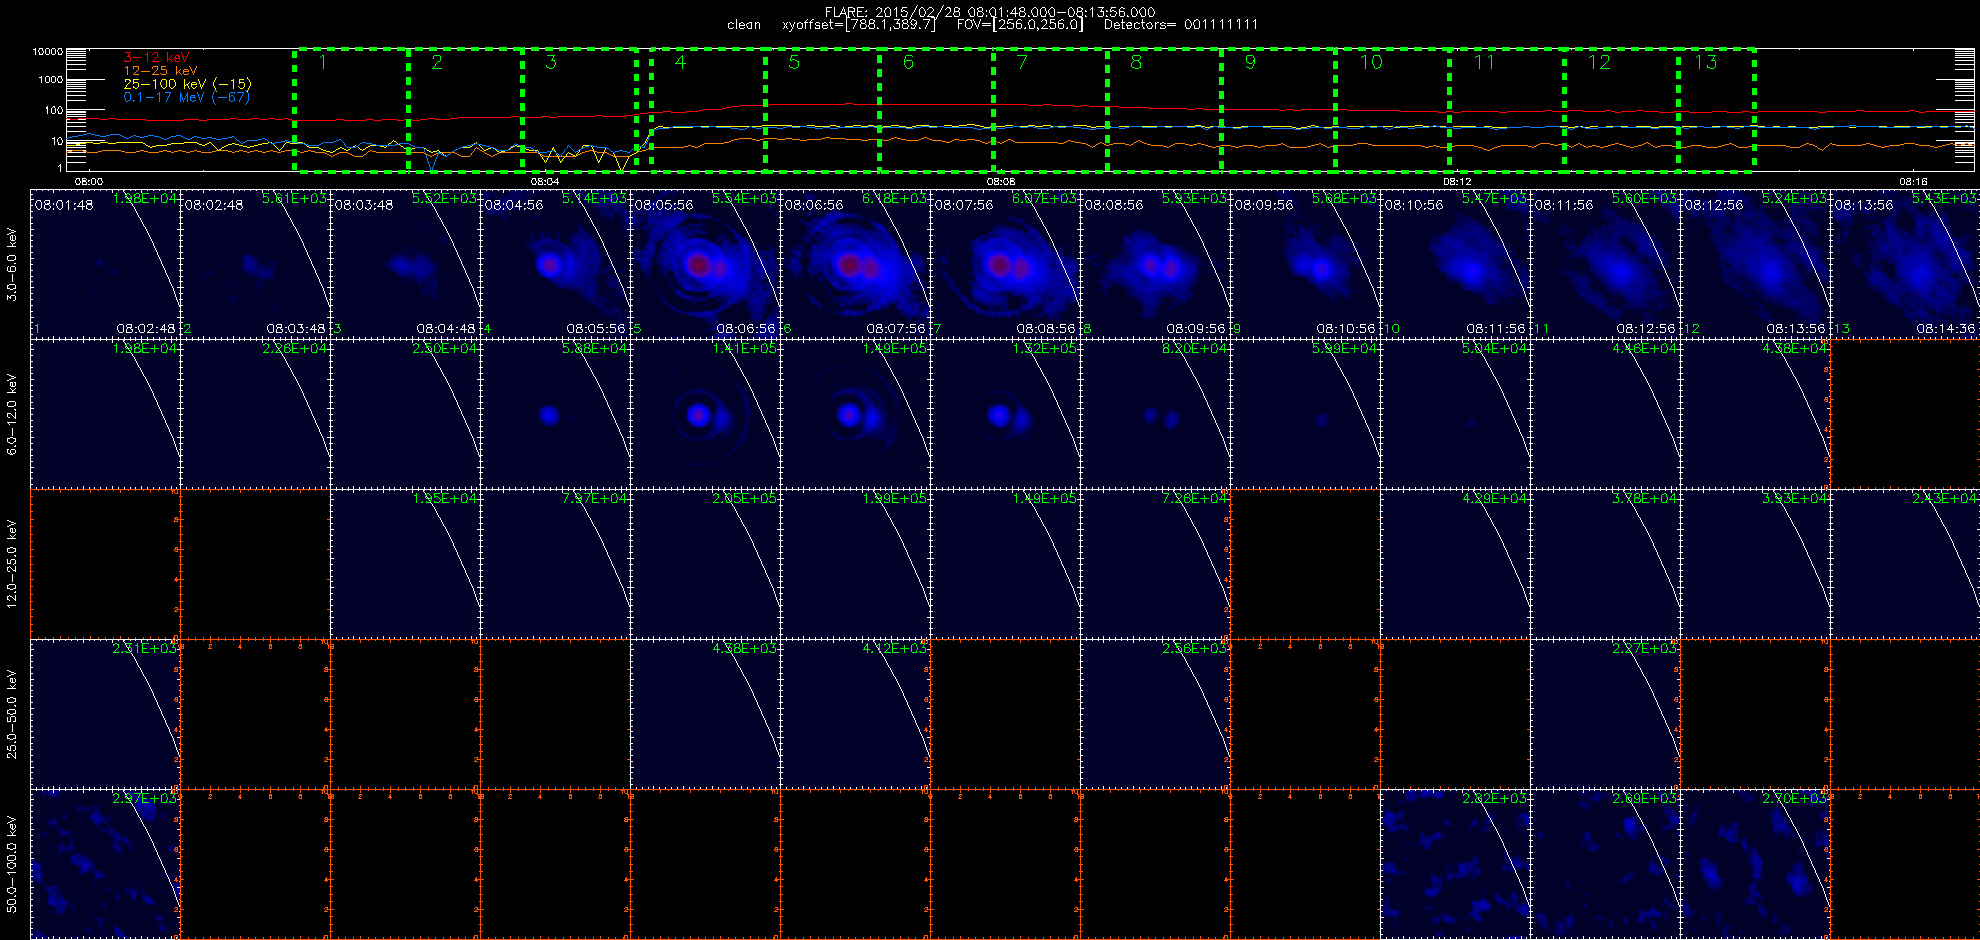
Task: Select the 3.0-6.0 keV image starting 08:06:56
Action: (856, 264)
